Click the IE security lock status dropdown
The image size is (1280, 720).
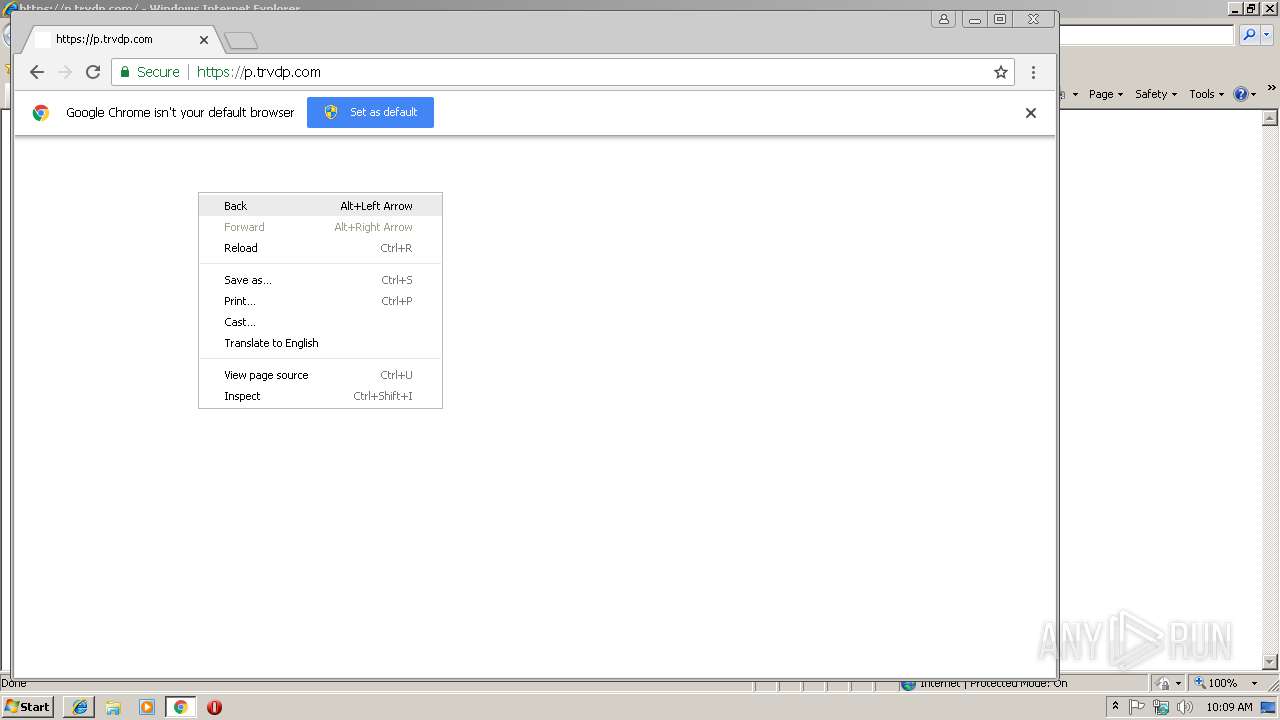pos(1169,683)
